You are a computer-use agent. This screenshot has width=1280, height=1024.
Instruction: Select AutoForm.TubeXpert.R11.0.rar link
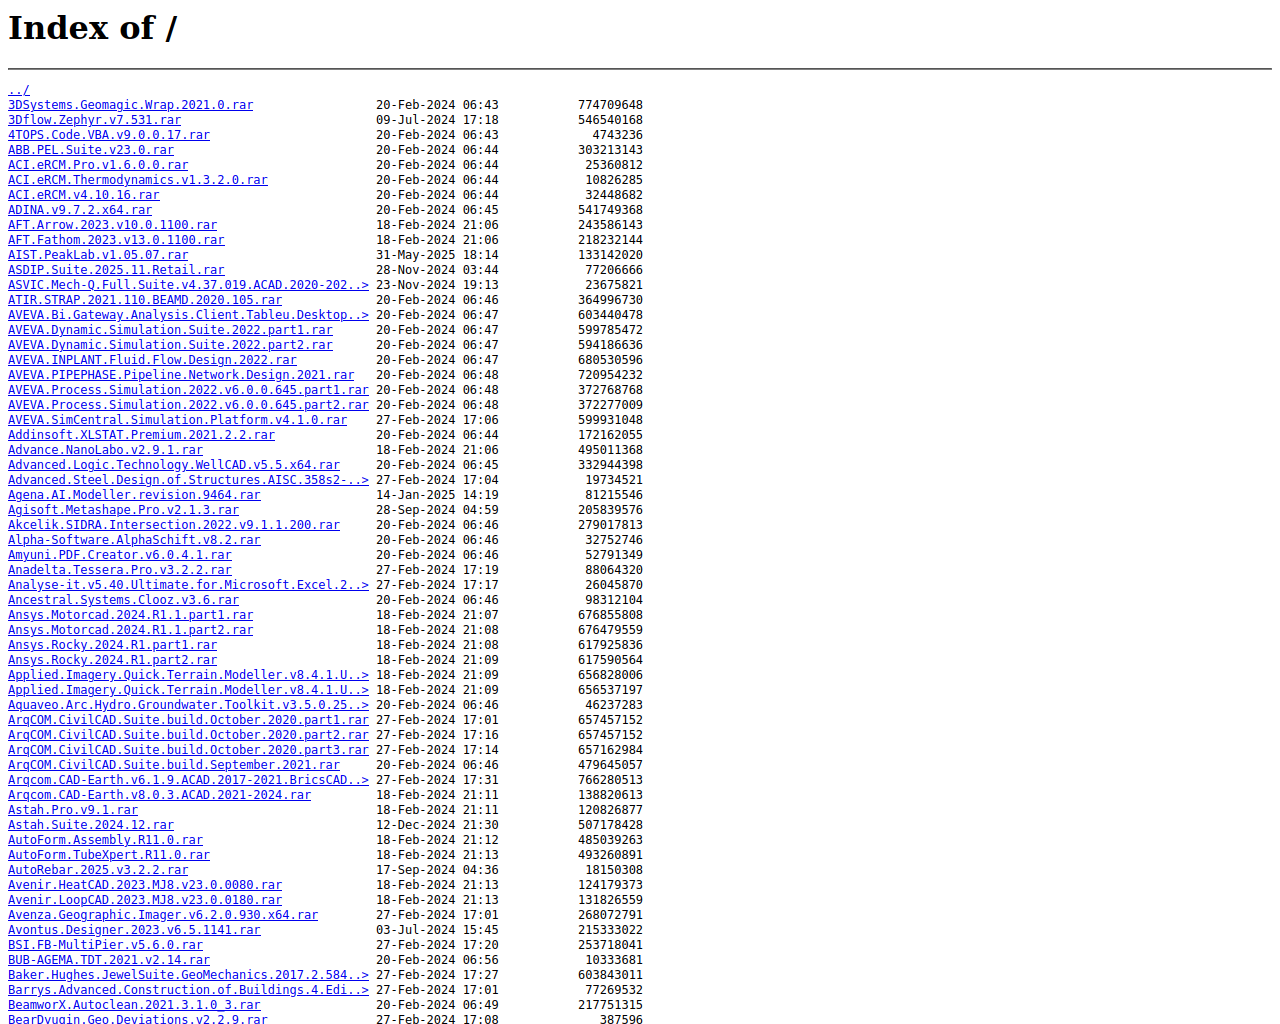[x=109, y=855]
